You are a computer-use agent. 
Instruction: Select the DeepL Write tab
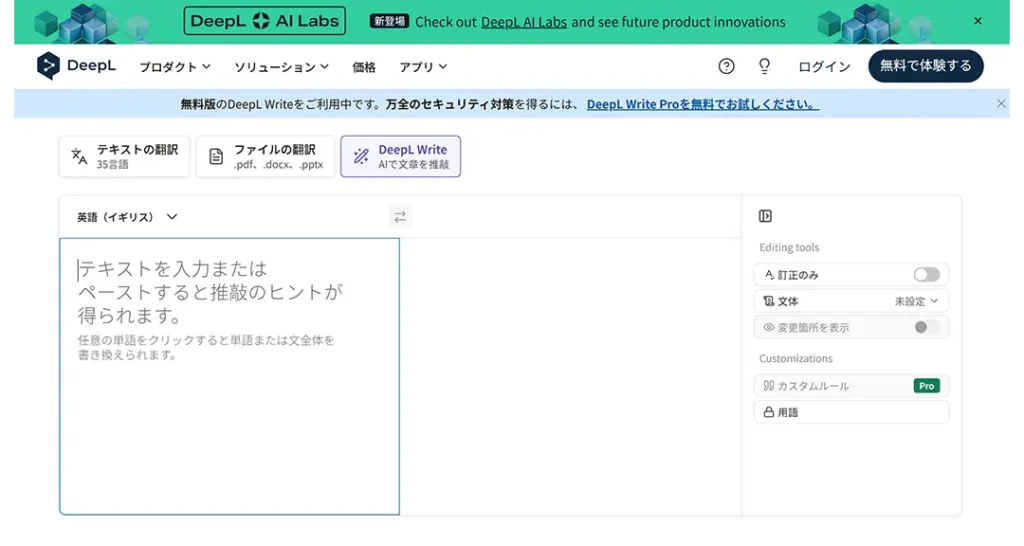click(x=400, y=156)
